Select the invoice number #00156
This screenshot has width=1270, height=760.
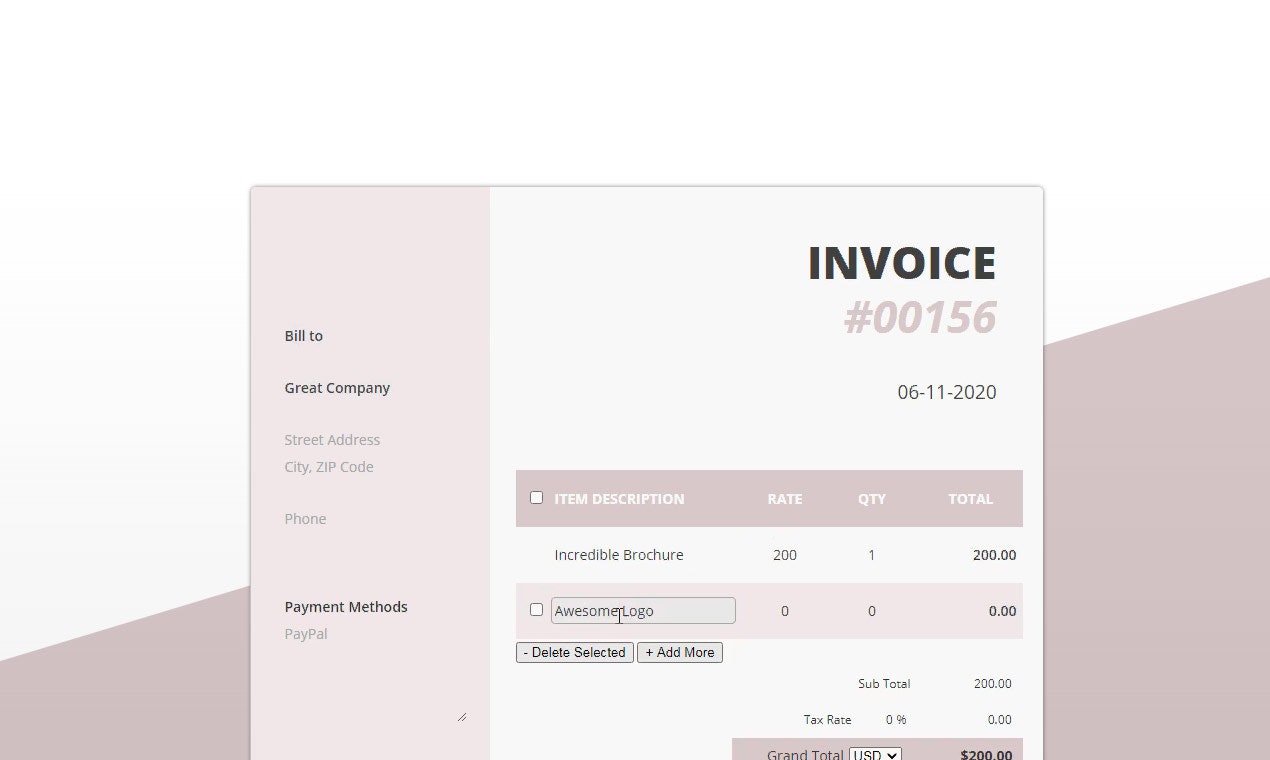point(918,317)
